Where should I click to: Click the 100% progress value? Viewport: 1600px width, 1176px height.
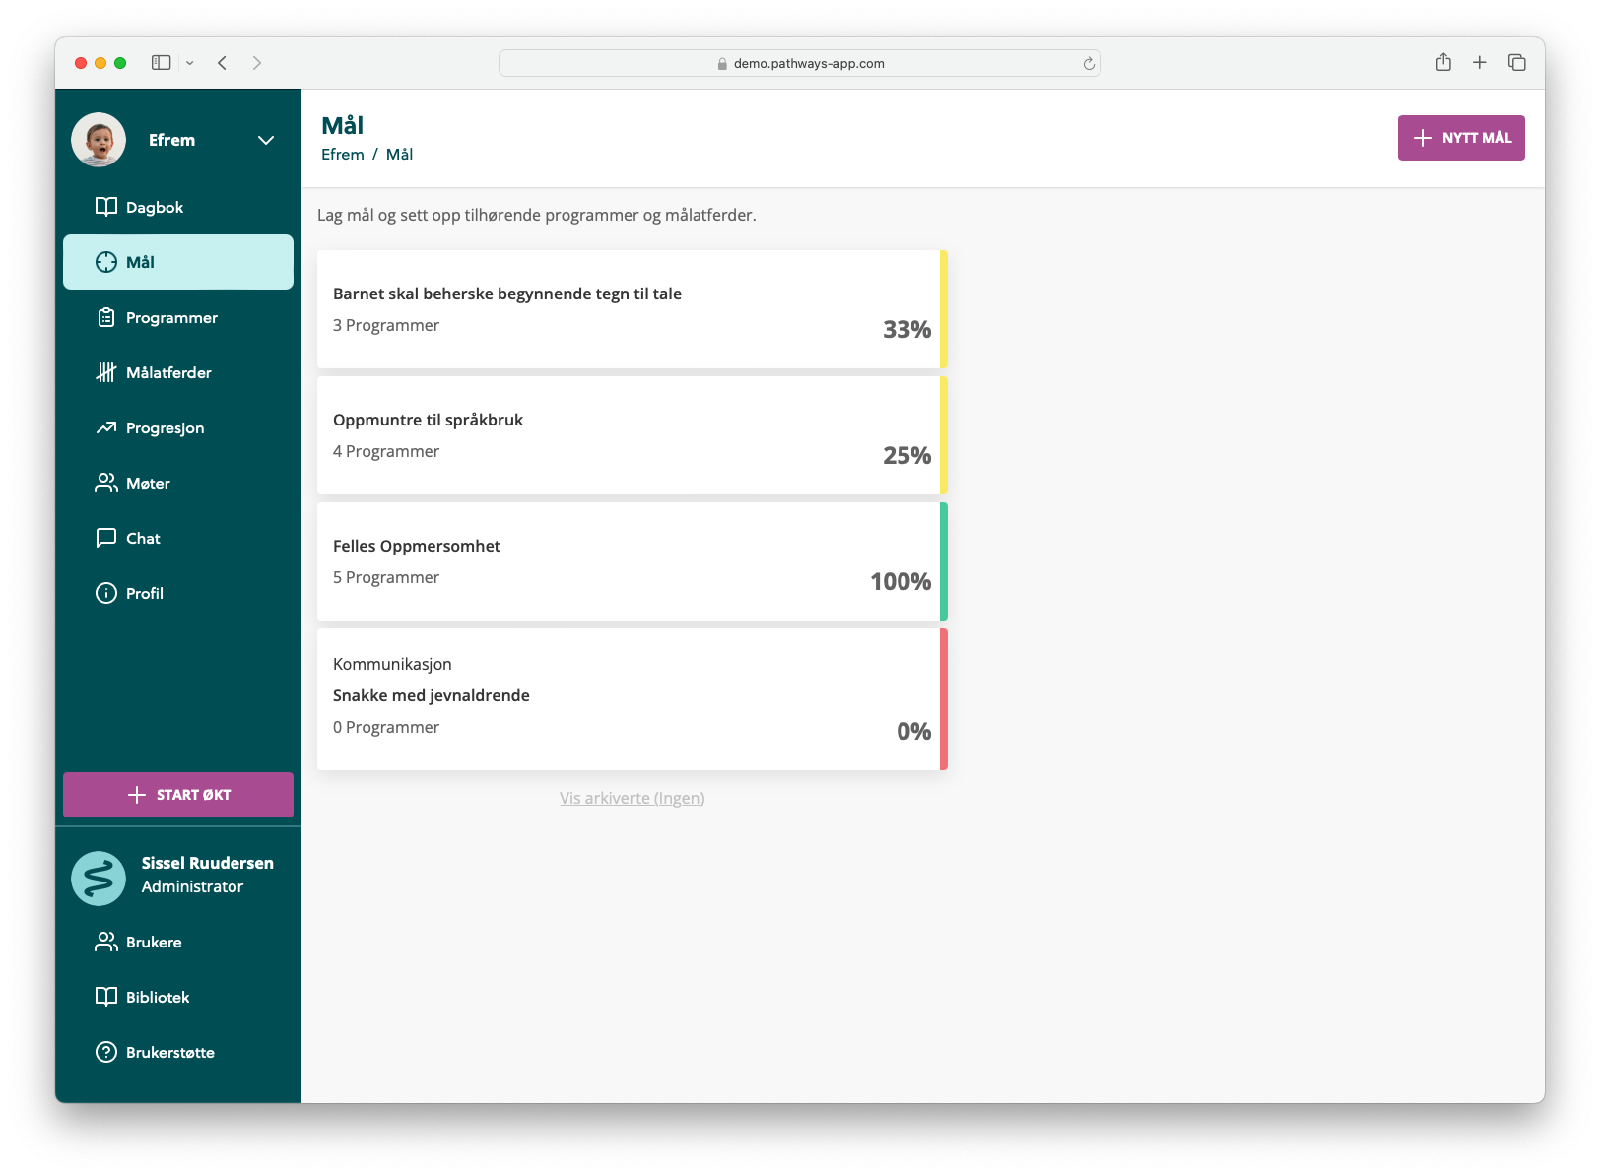pyautogui.click(x=900, y=581)
